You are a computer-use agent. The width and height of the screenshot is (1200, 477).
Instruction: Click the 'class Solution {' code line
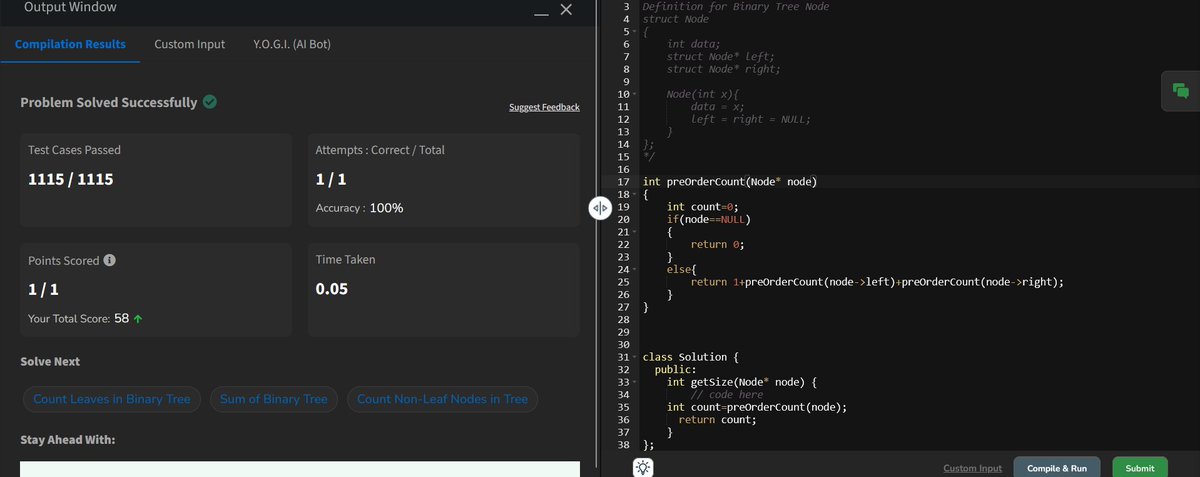tap(691, 357)
